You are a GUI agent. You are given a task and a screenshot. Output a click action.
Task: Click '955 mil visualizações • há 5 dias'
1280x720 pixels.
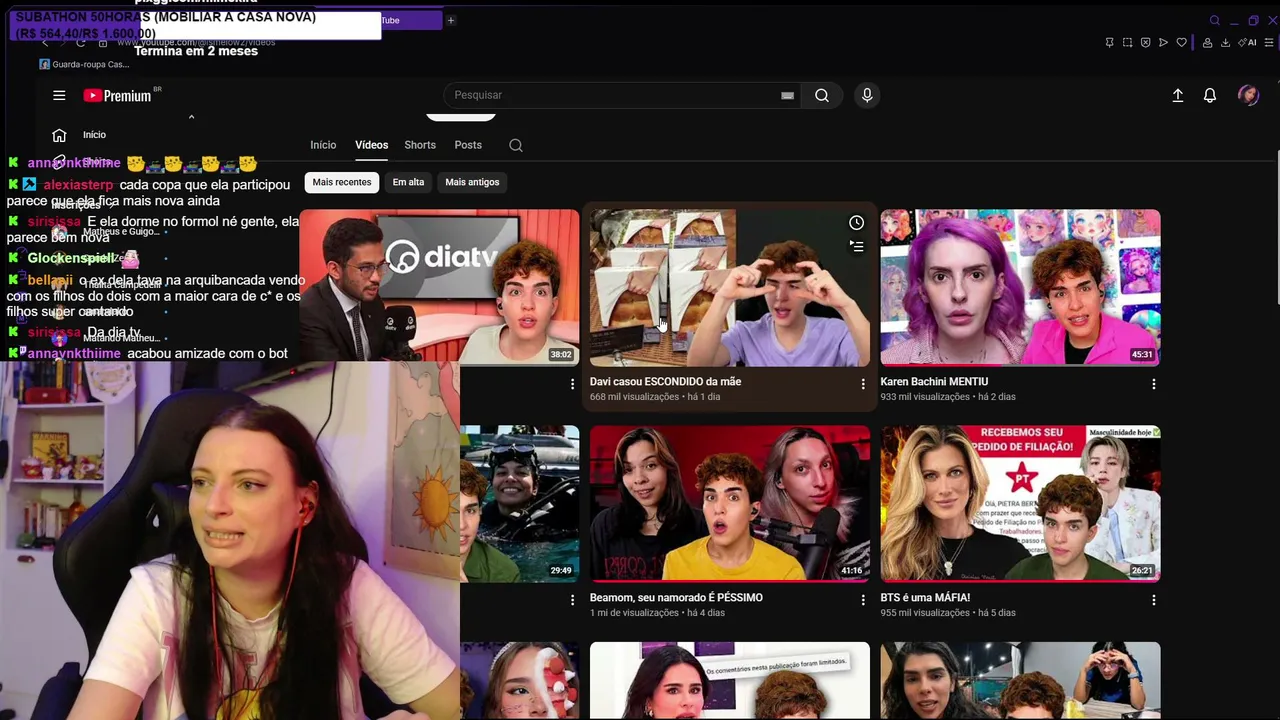[x=948, y=613]
